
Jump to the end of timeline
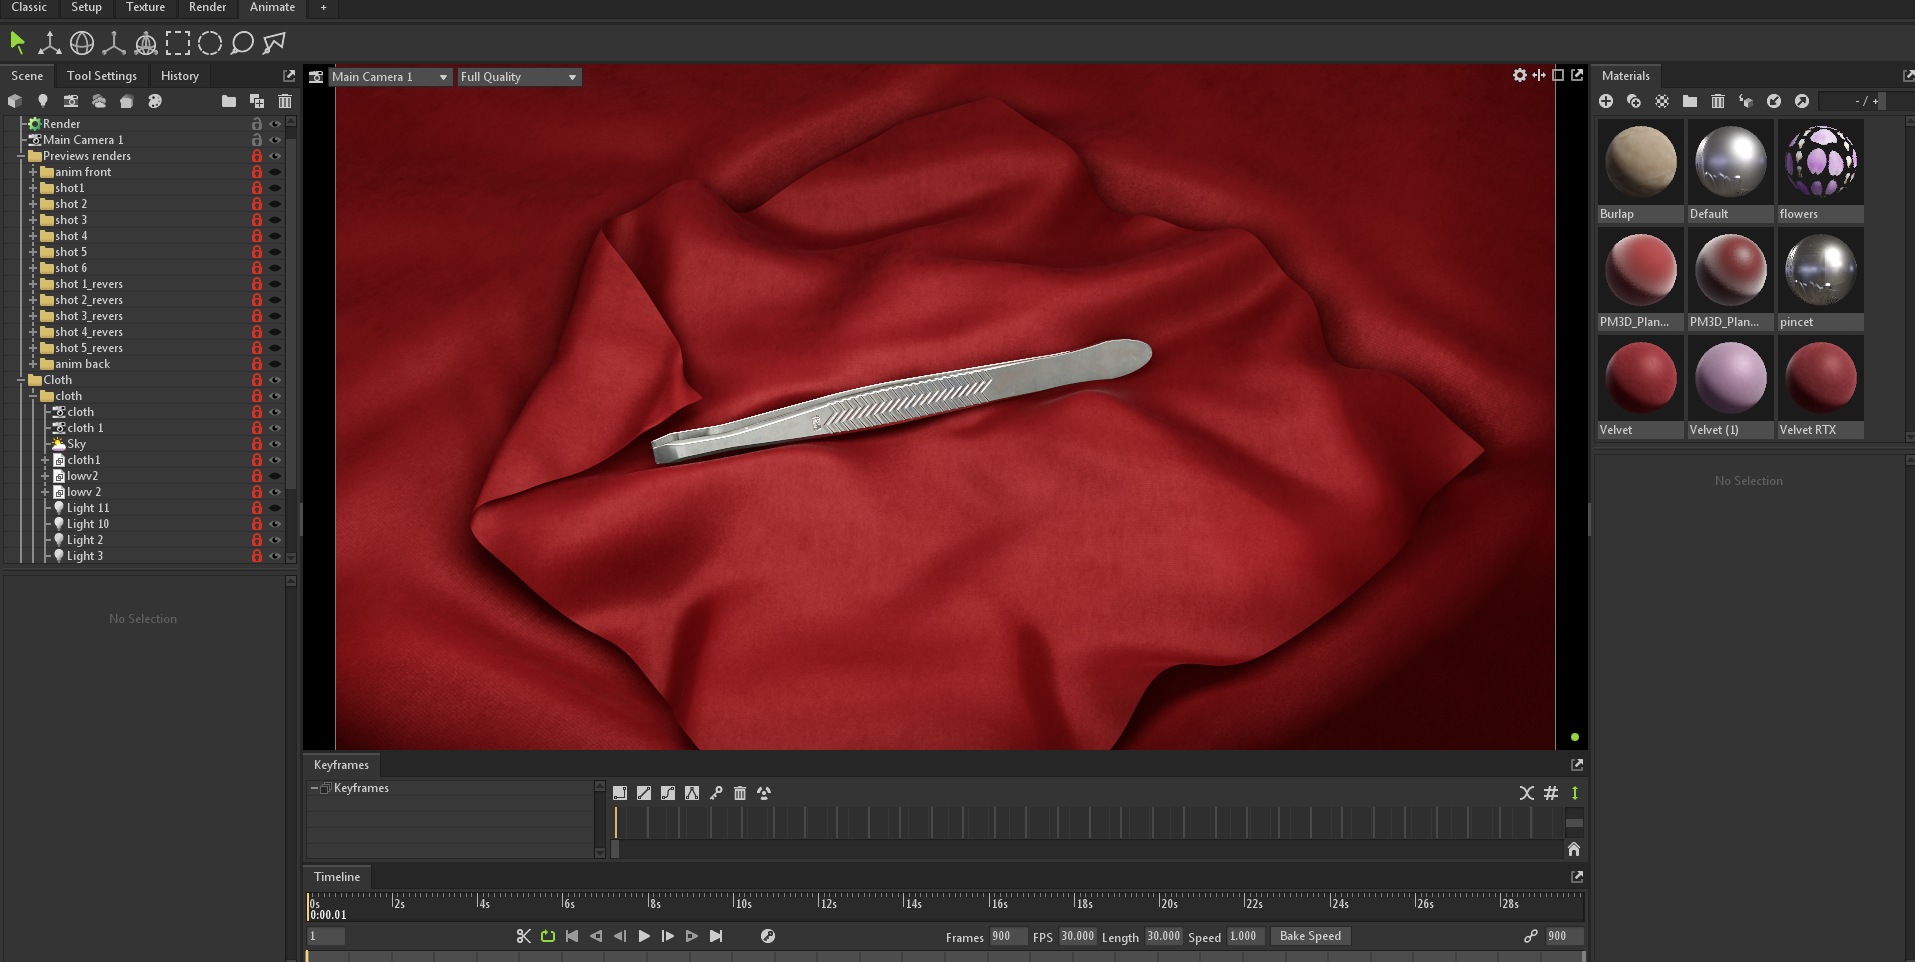(716, 936)
